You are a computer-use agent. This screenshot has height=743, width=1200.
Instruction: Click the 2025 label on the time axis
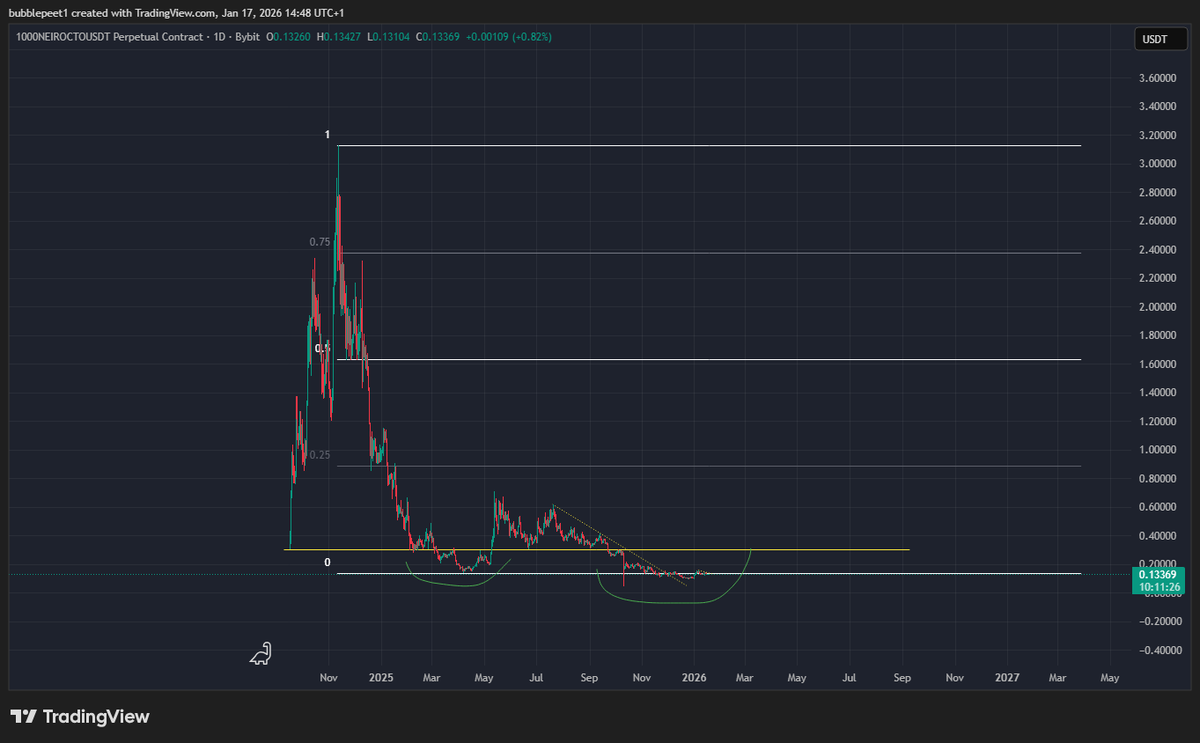coord(381,677)
